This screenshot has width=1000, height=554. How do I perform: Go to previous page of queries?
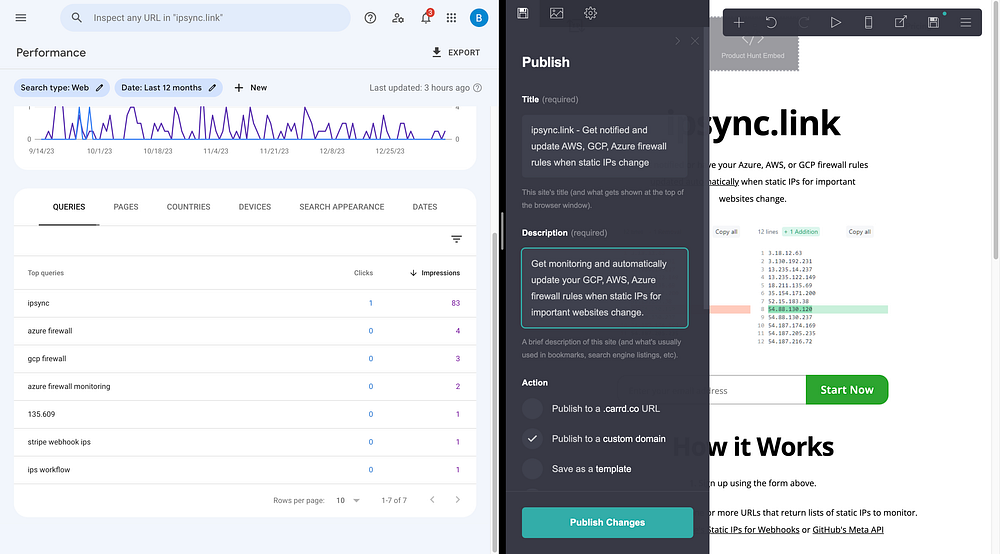[432, 500]
